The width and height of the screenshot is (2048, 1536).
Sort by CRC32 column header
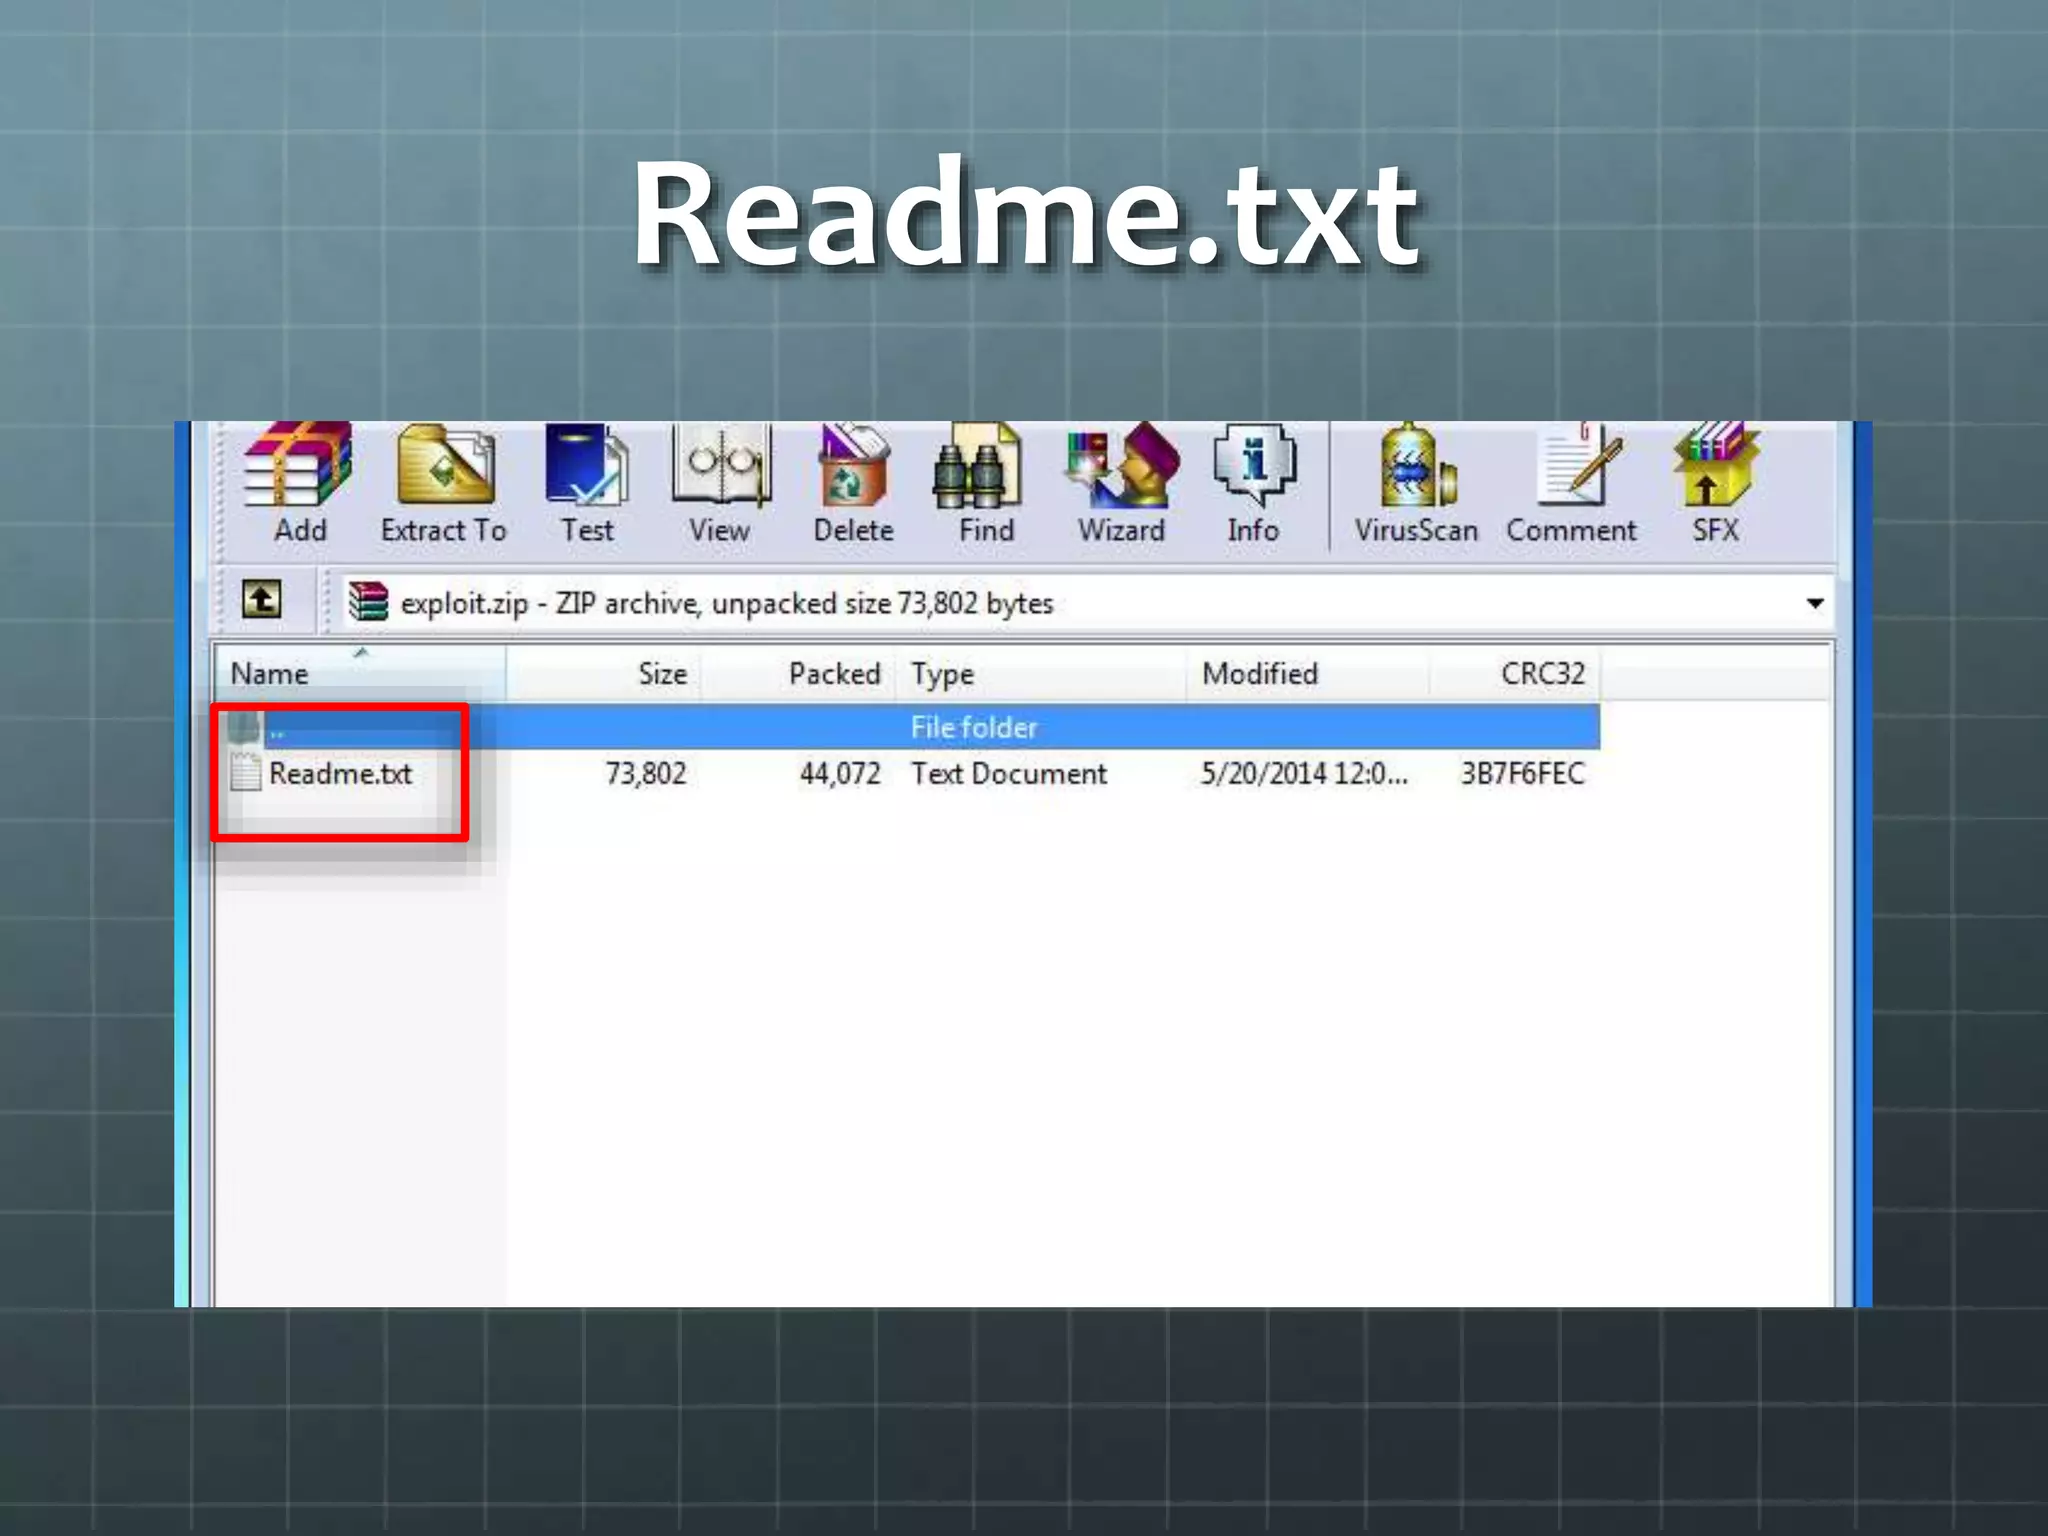coord(1515,673)
